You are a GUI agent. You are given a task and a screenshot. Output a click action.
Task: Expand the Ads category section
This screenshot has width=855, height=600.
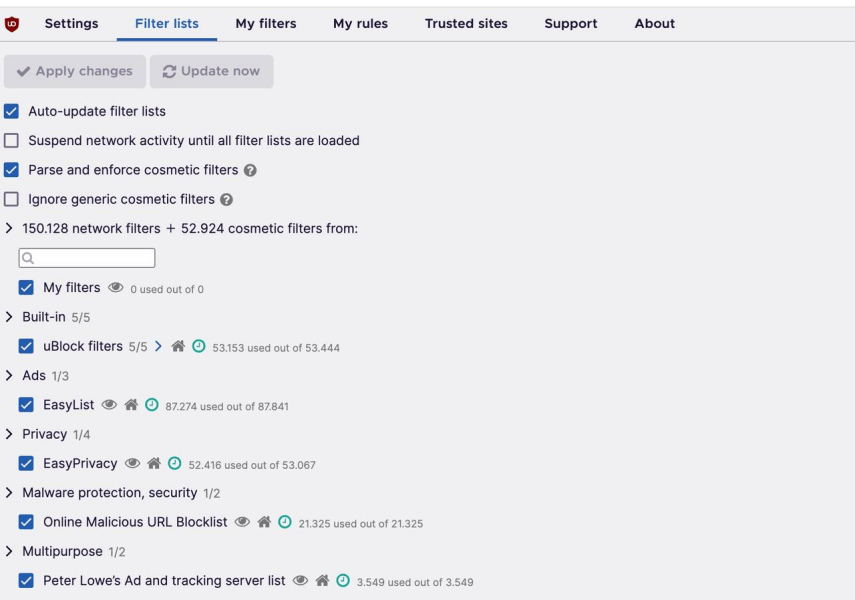(x=9, y=375)
